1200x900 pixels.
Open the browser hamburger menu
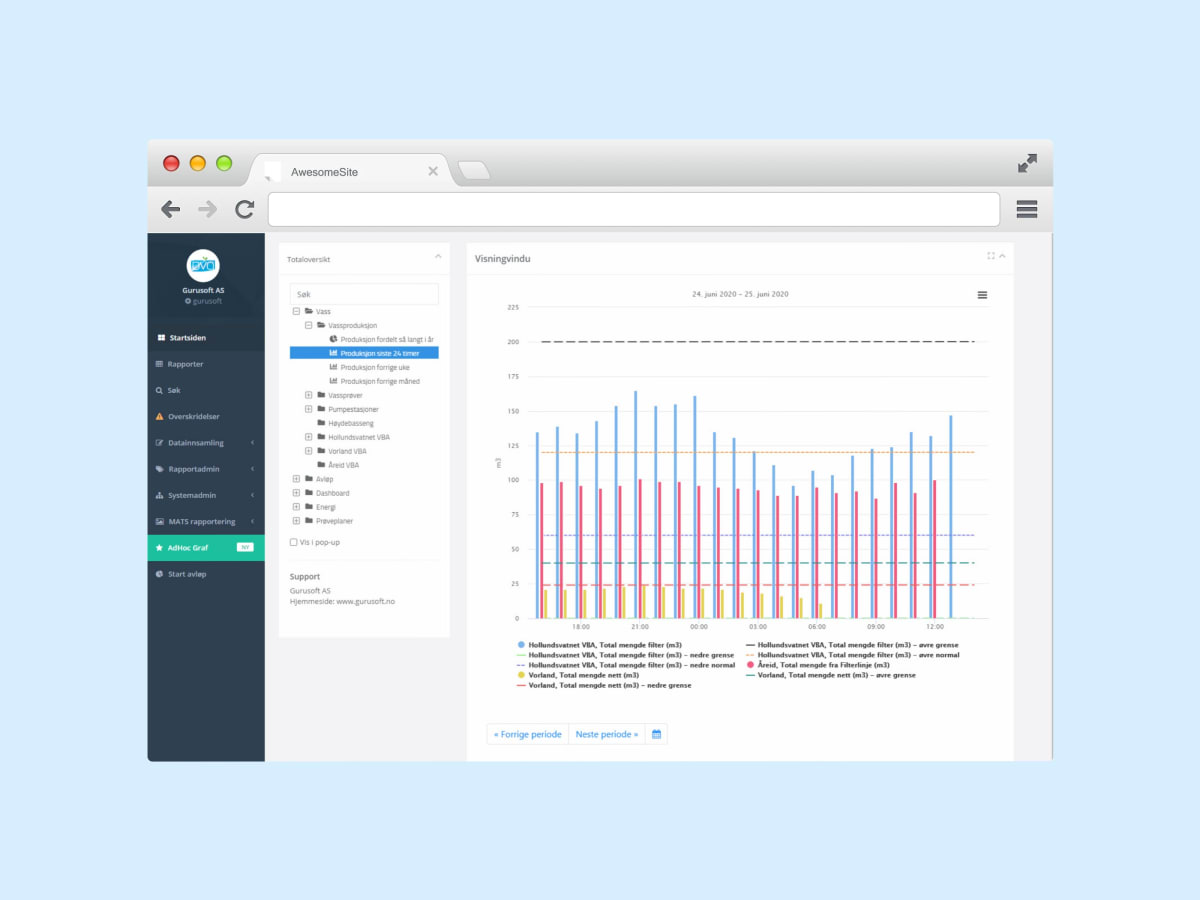(x=1026, y=209)
